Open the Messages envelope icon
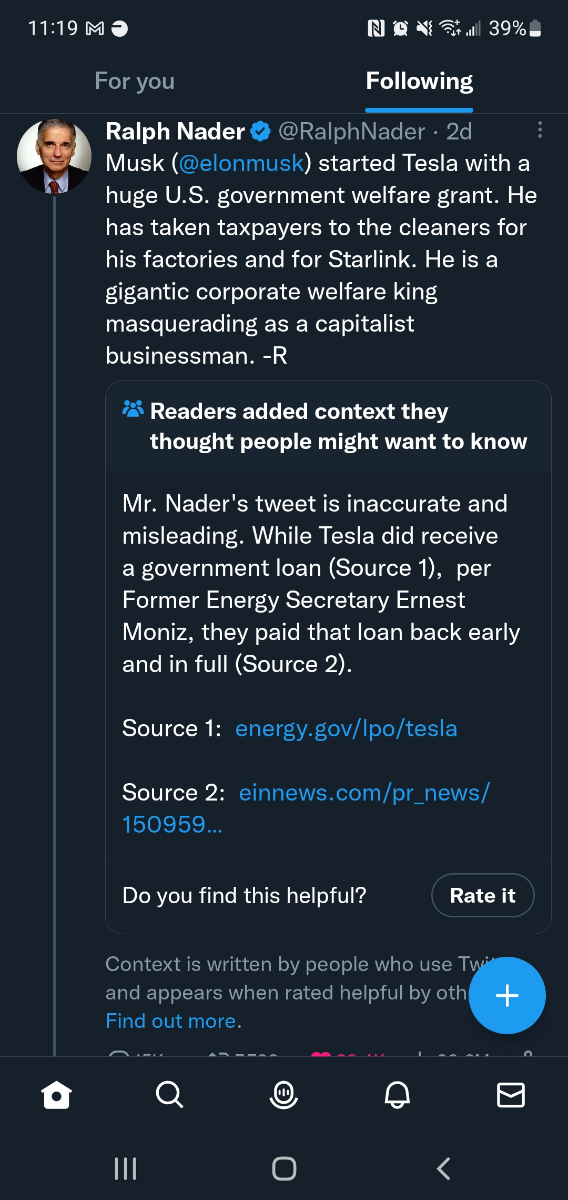This screenshot has height=1200, width=568. [511, 1096]
